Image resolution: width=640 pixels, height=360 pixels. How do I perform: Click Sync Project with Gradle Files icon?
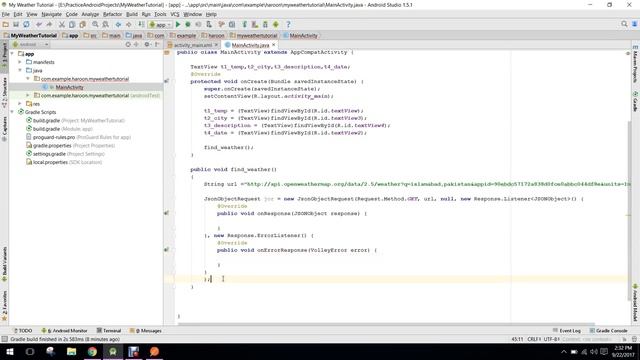click(x=245, y=24)
